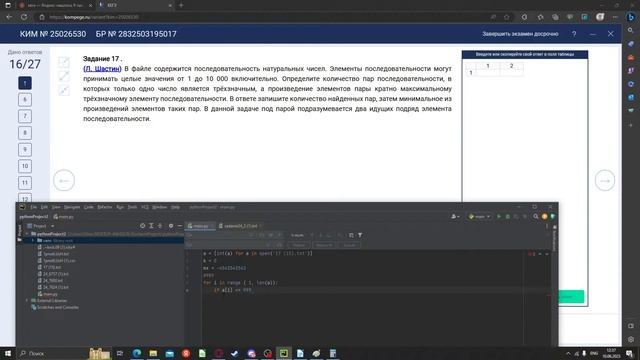Screen dimensions: 640x360
Task: Open the PyCharm Navigate menu
Action: (72, 207)
